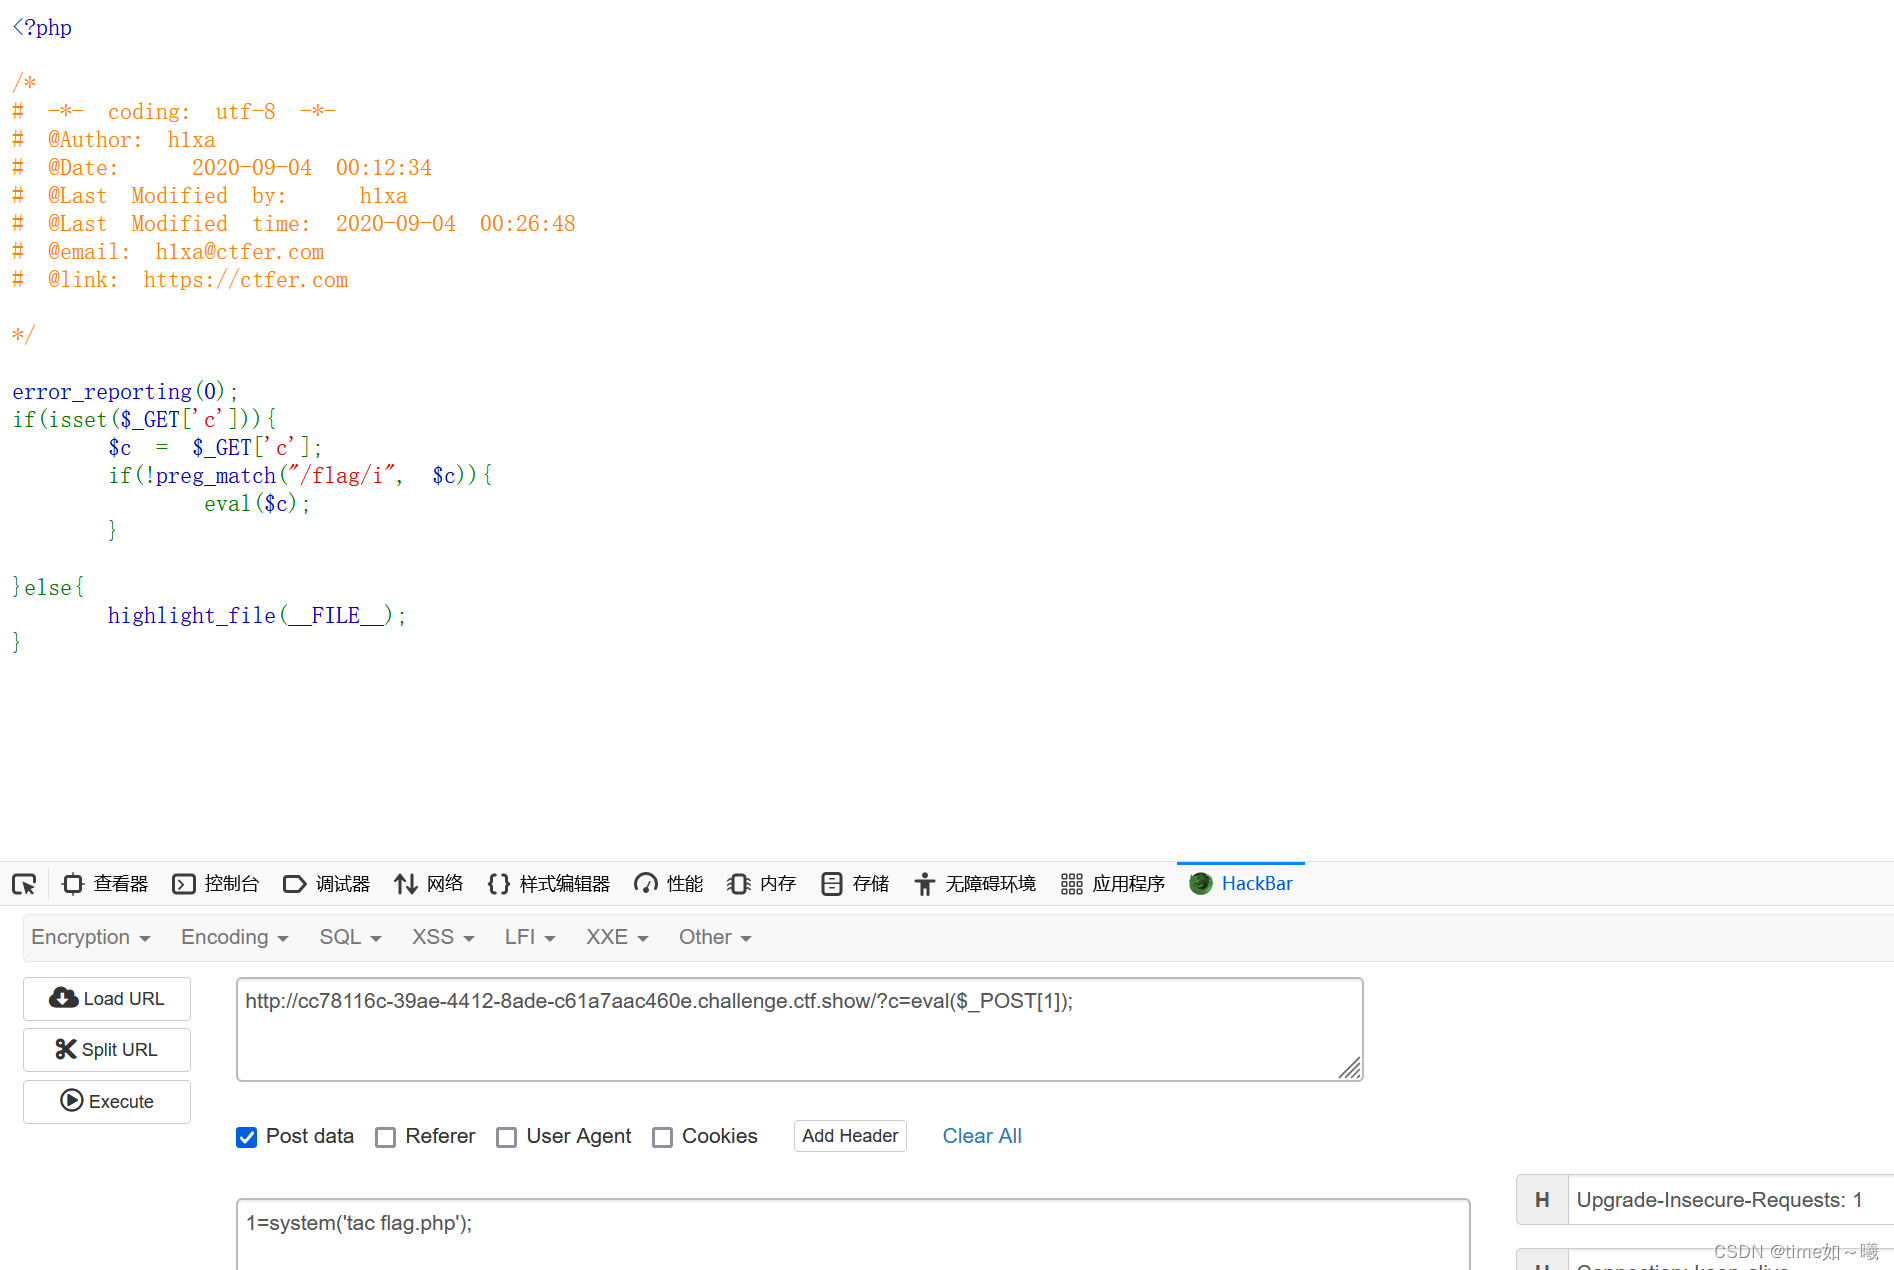1894x1270 pixels.
Task: Click the Add Header button
Action: [850, 1136]
